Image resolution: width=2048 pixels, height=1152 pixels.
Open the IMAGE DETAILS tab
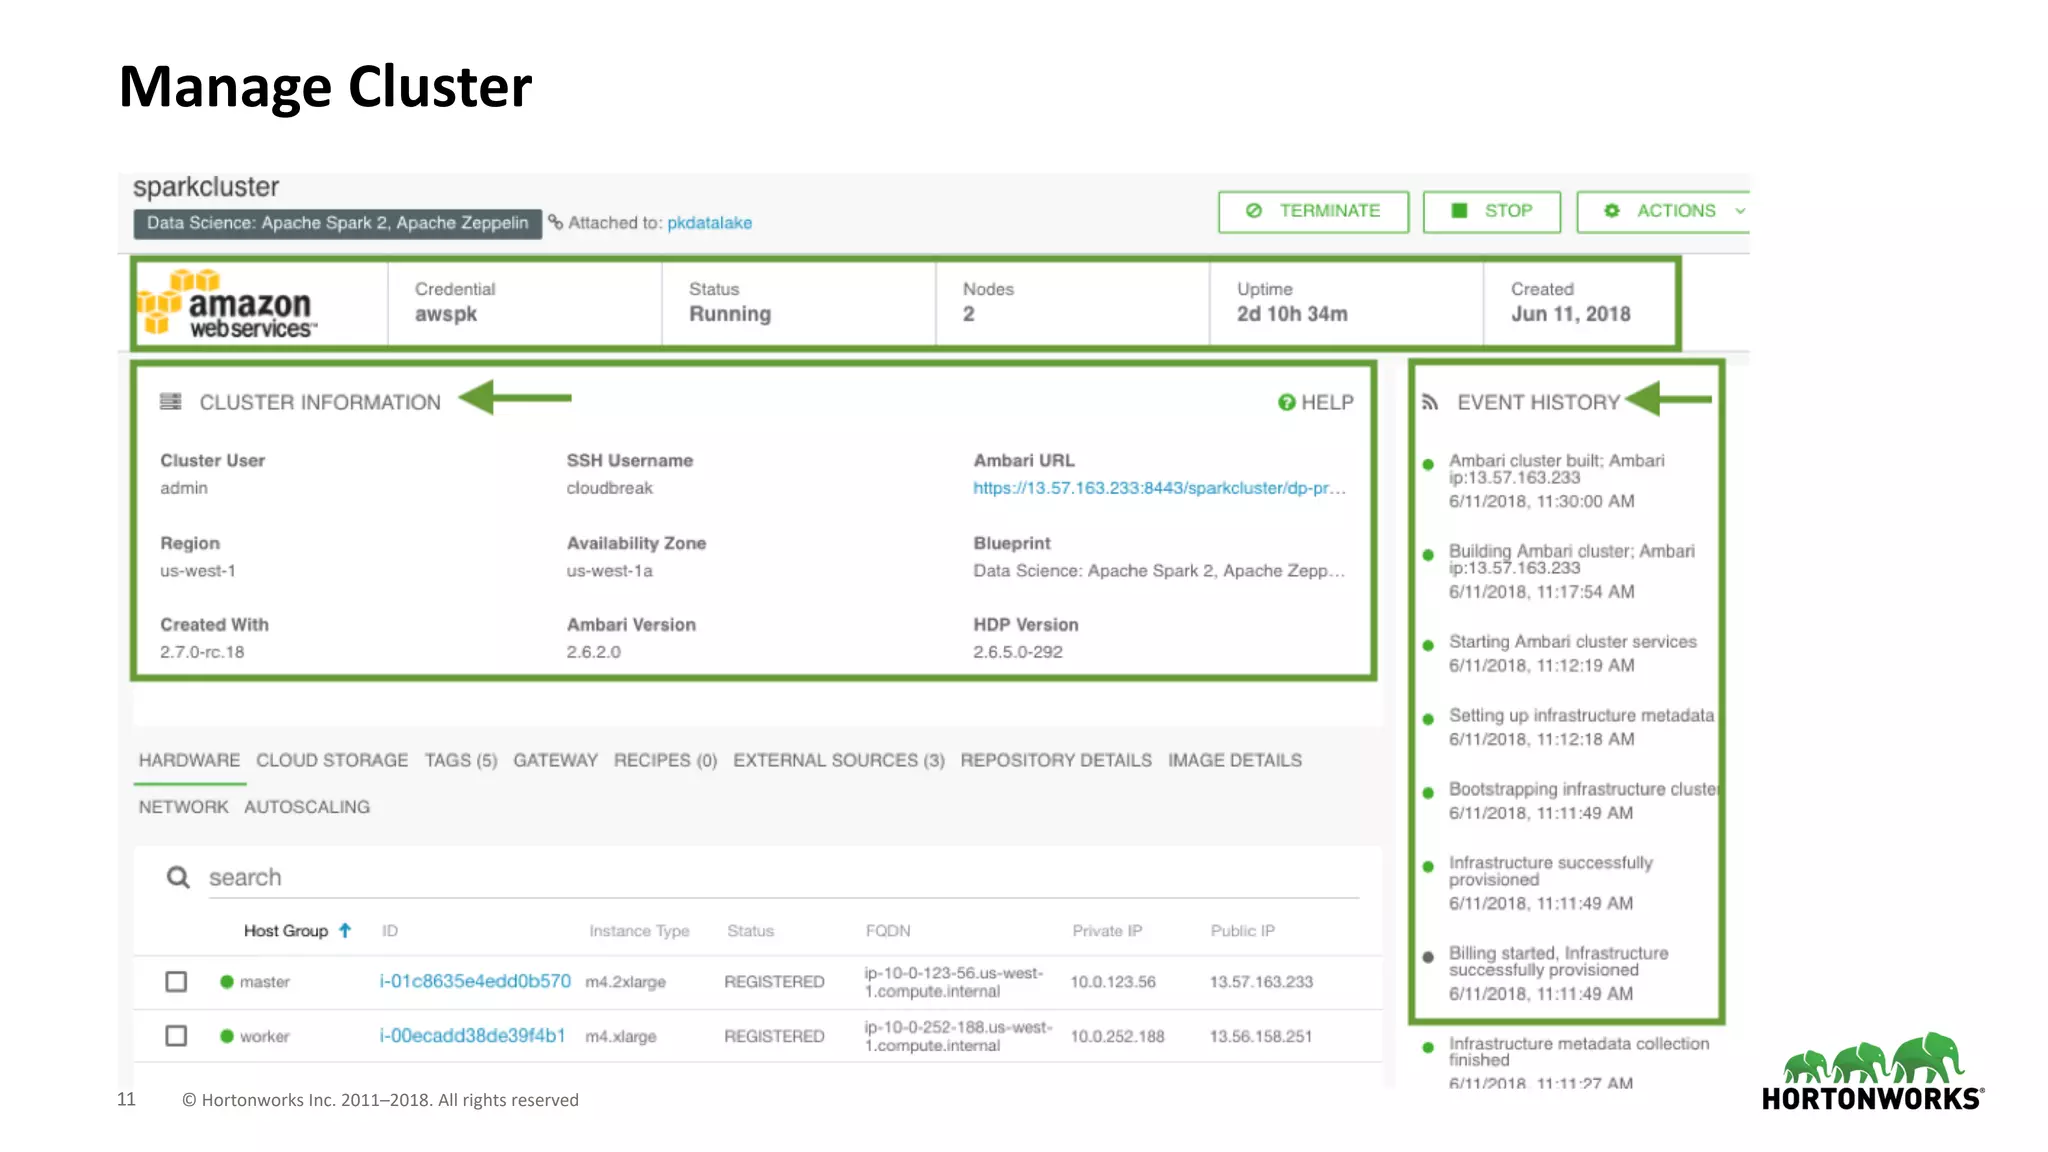point(1235,760)
